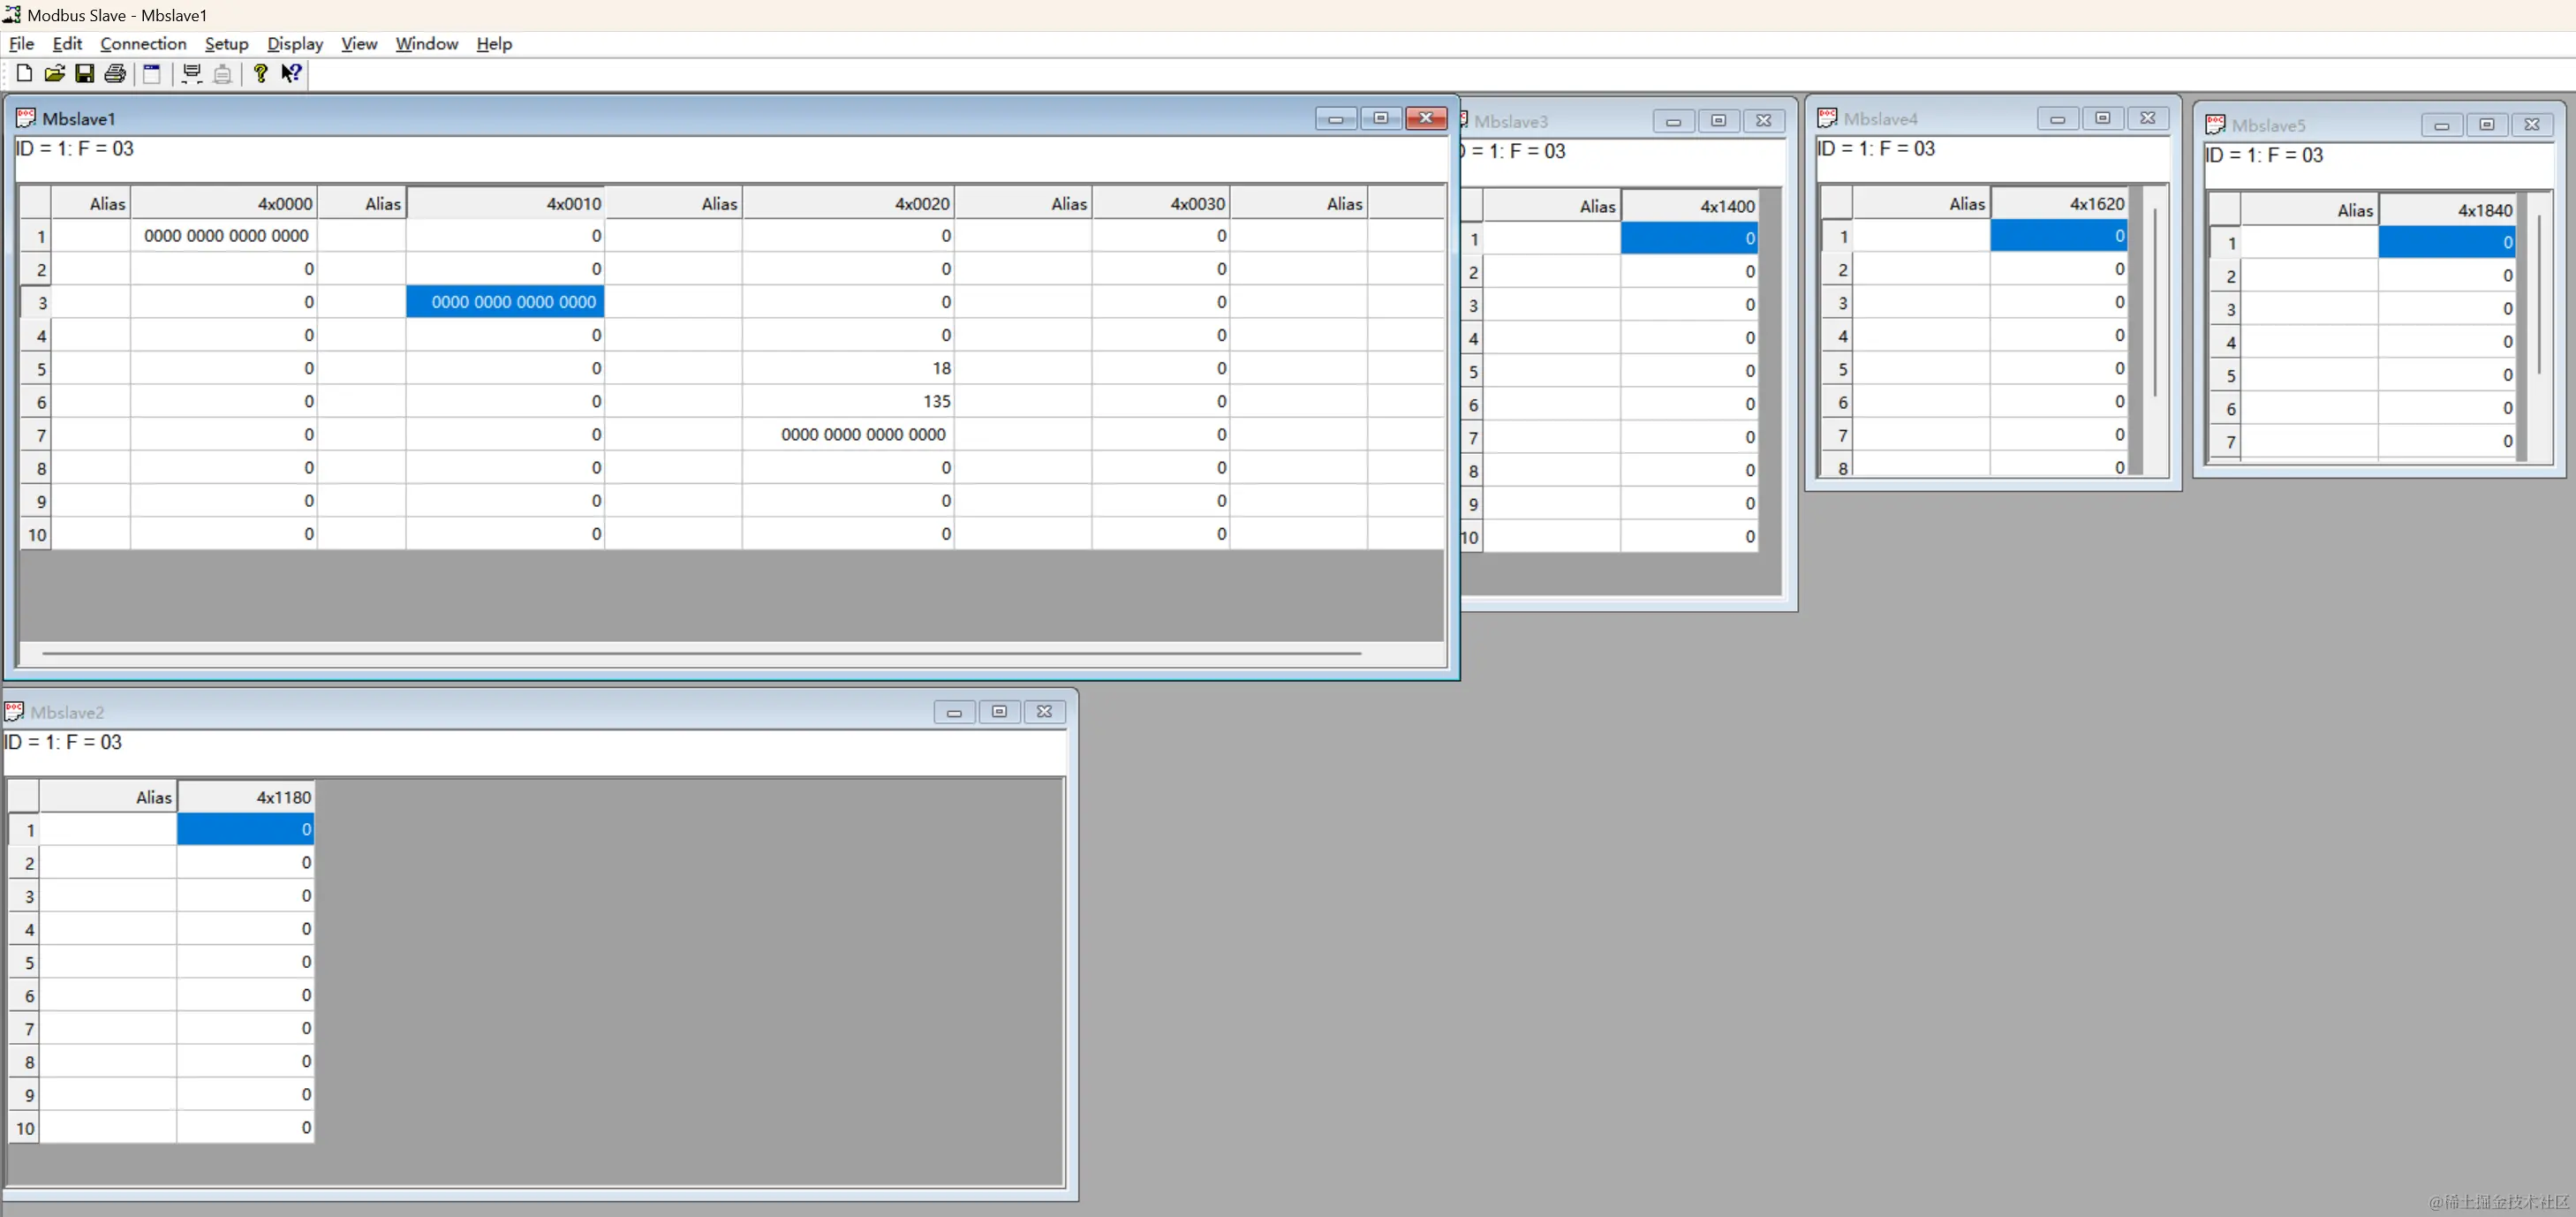Viewport: 2576px width, 1217px height.
Task: Click the yellow question mark About icon
Action: pyautogui.click(x=260, y=73)
